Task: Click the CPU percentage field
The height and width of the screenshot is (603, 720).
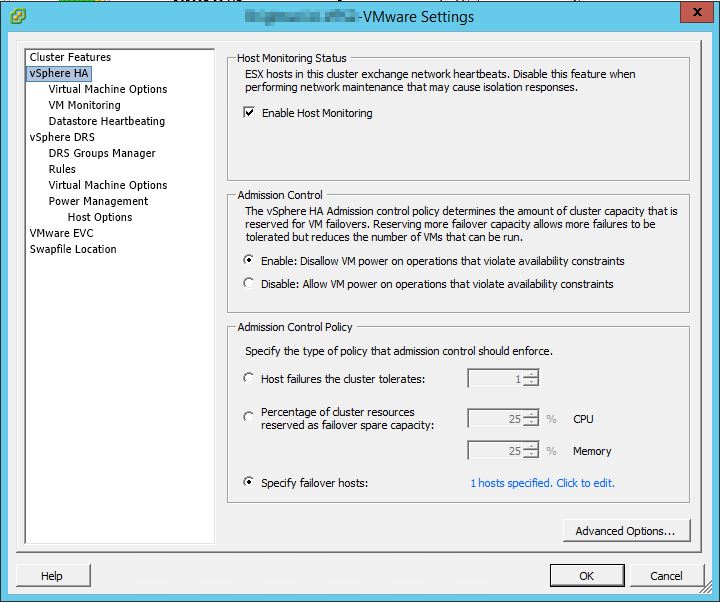Action: tap(495, 418)
